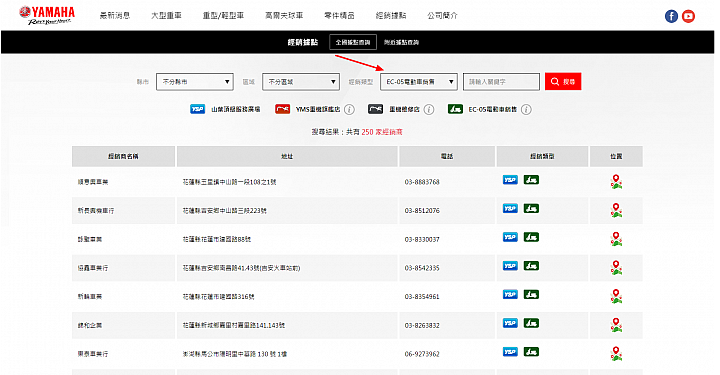Click phone number 03-8263832
This screenshot has width=720, height=375.
422,325
